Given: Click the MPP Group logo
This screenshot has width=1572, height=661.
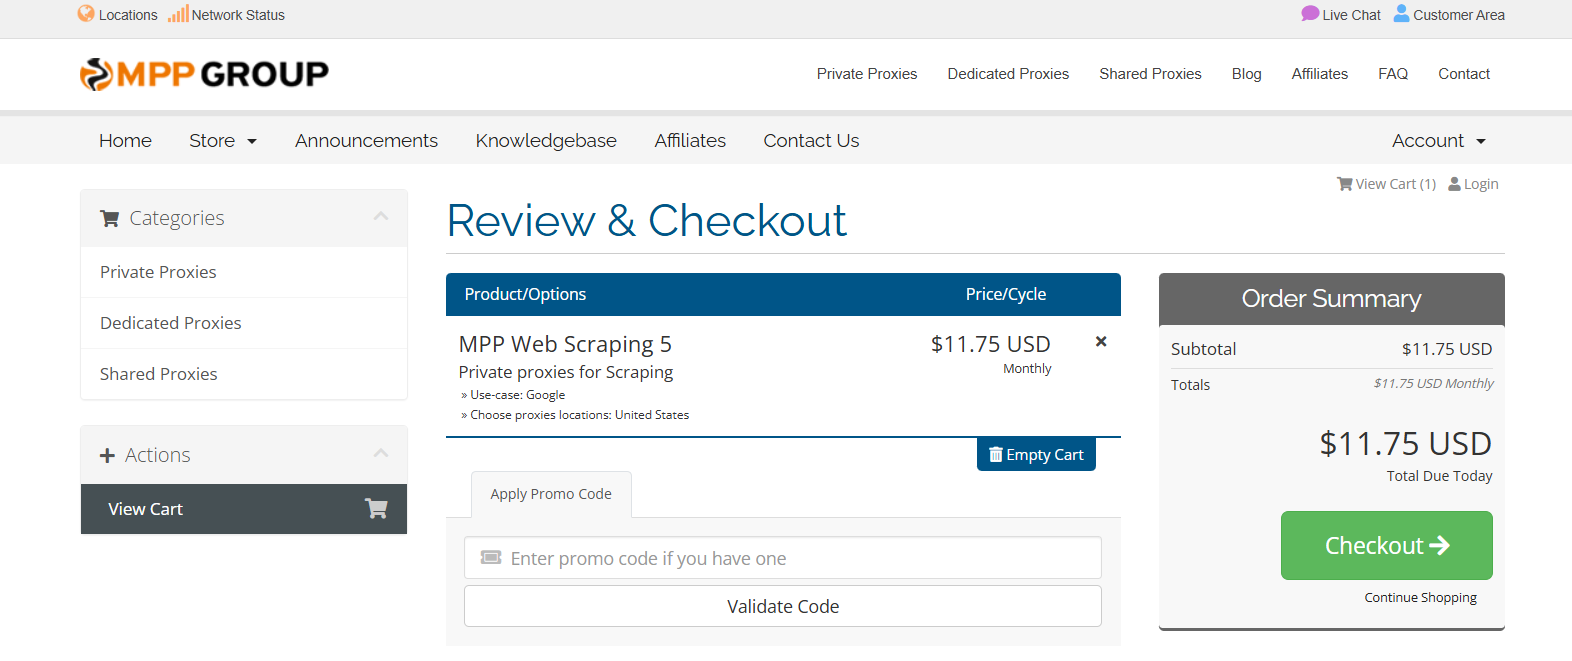Looking at the screenshot, I should pos(204,74).
